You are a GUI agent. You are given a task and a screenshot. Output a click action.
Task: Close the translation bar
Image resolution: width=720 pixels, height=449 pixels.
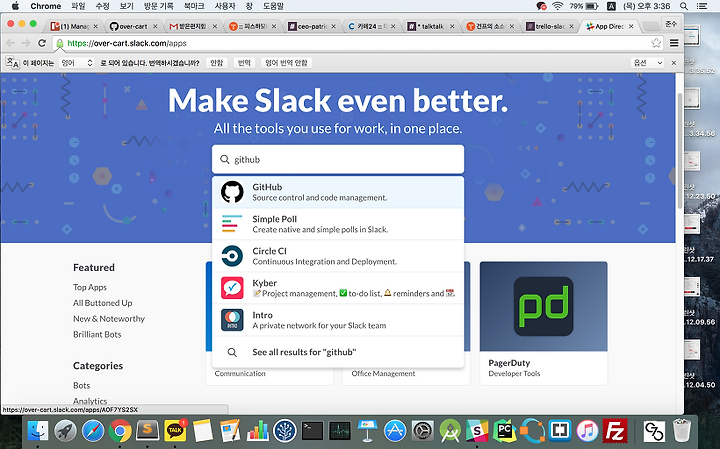click(x=674, y=63)
